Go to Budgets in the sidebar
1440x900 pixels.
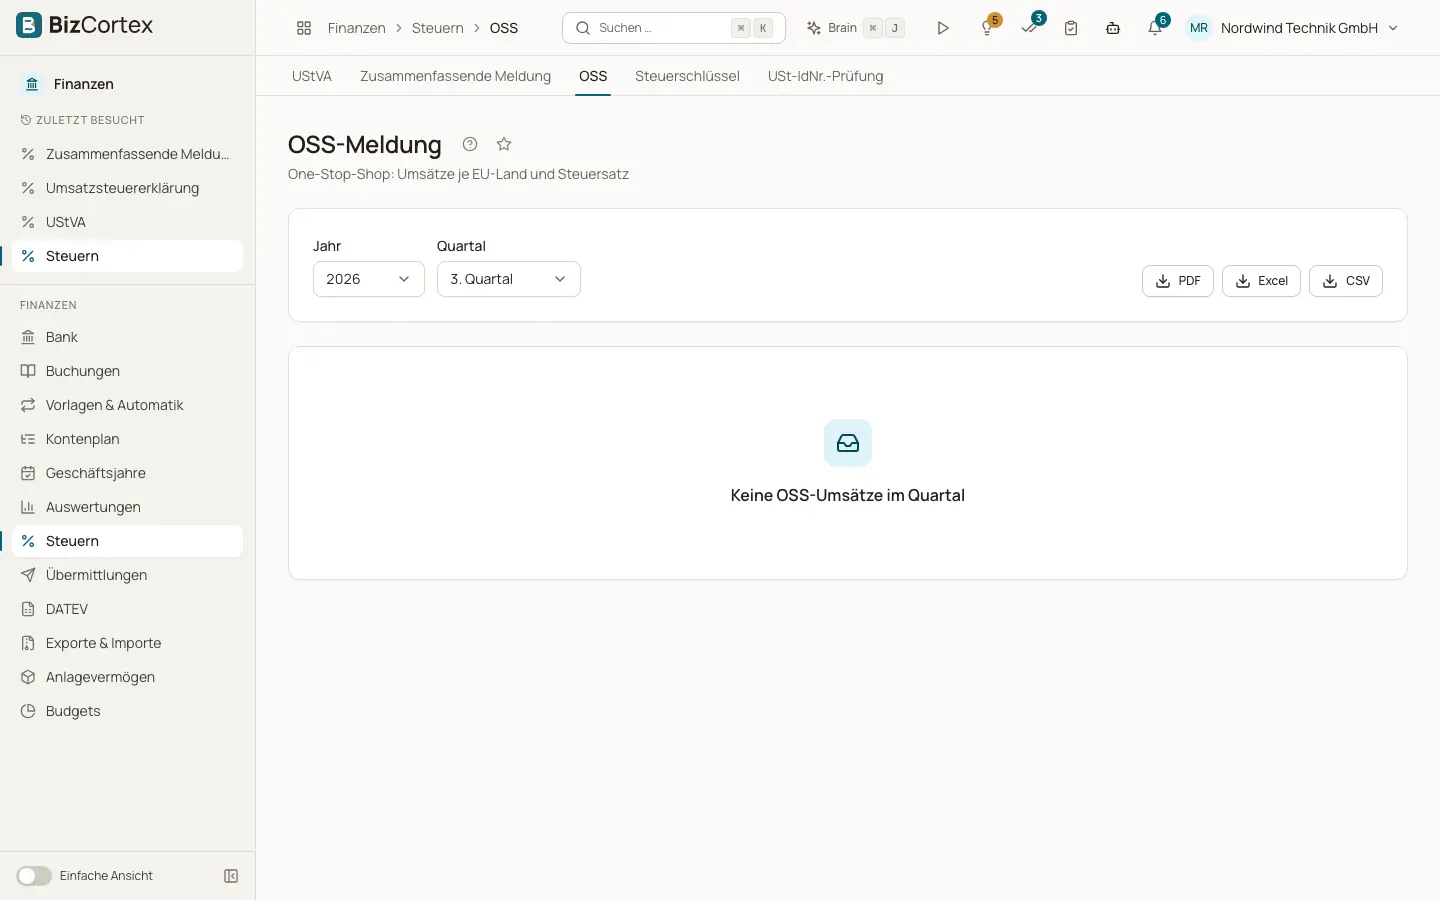(x=128, y=711)
